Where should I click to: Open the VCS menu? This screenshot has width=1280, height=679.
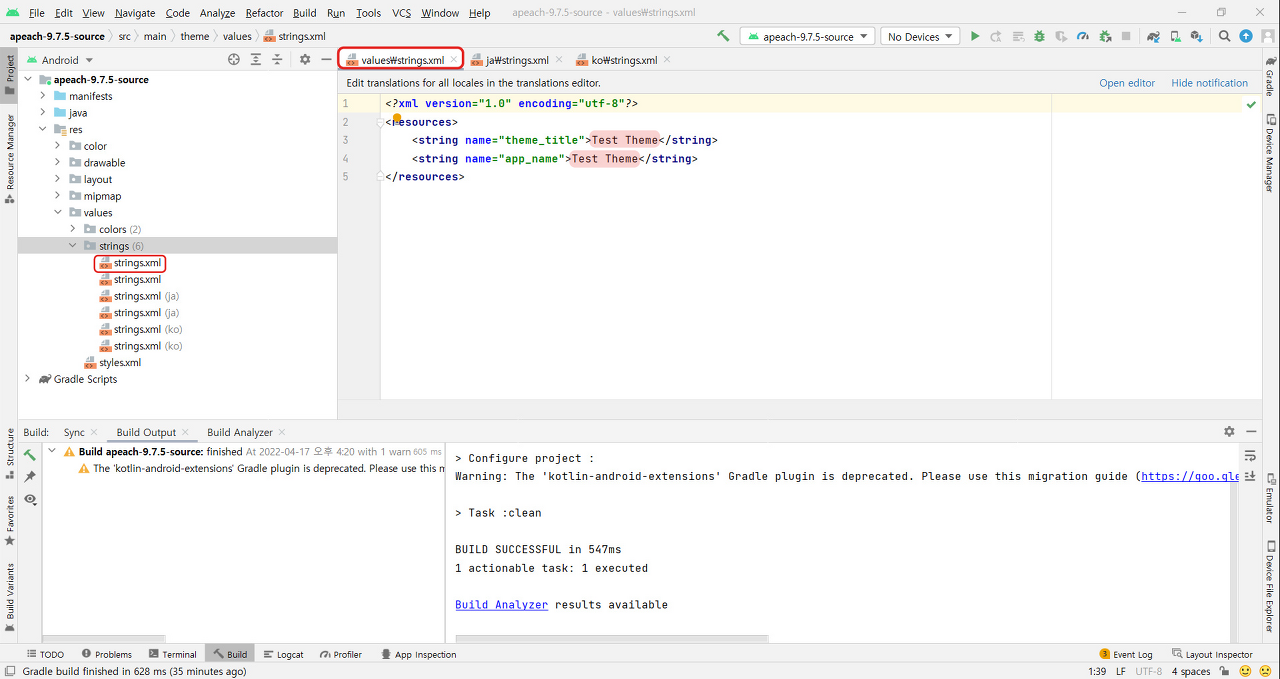401,13
